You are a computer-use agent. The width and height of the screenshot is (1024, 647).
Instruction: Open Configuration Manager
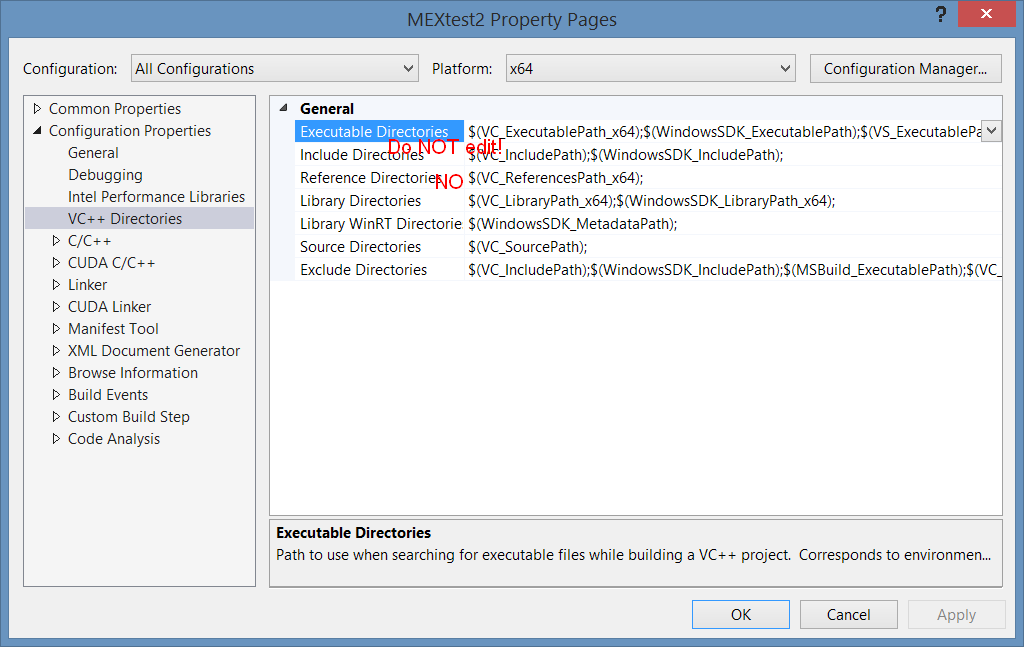click(905, 69)
